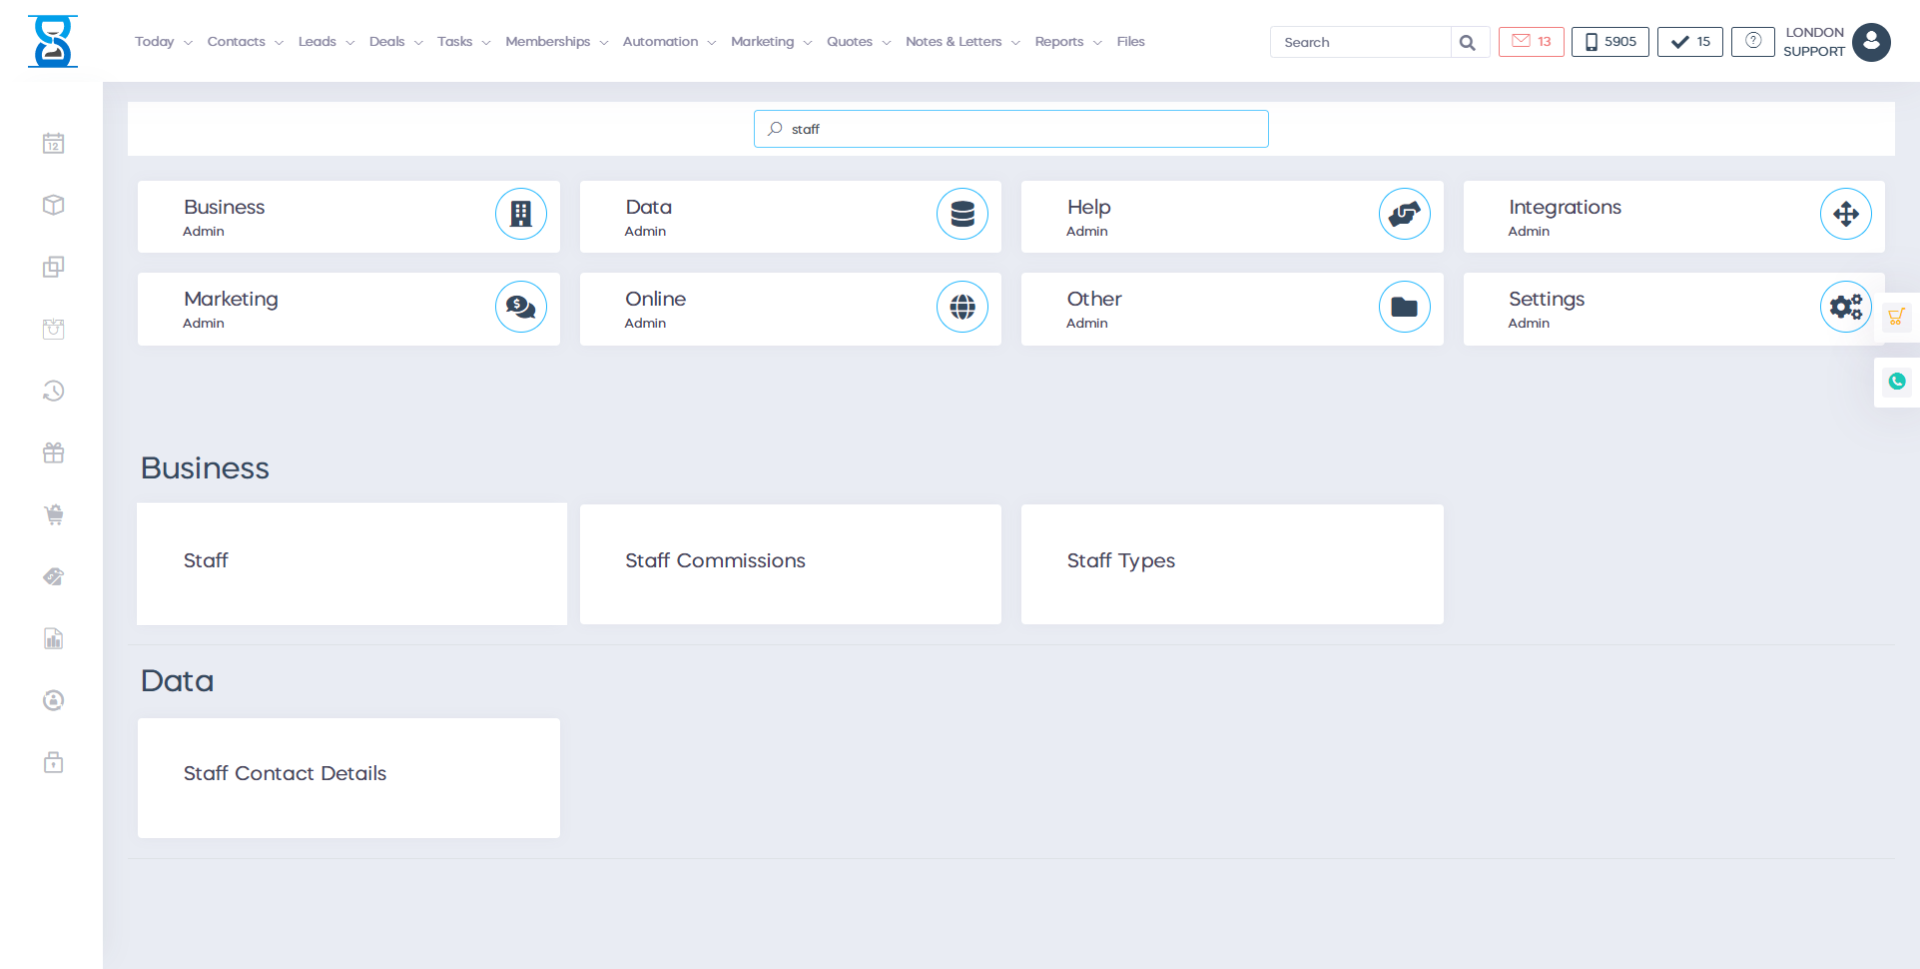
Task: Open Staff Contact Details card
Action: click(348, 777)
